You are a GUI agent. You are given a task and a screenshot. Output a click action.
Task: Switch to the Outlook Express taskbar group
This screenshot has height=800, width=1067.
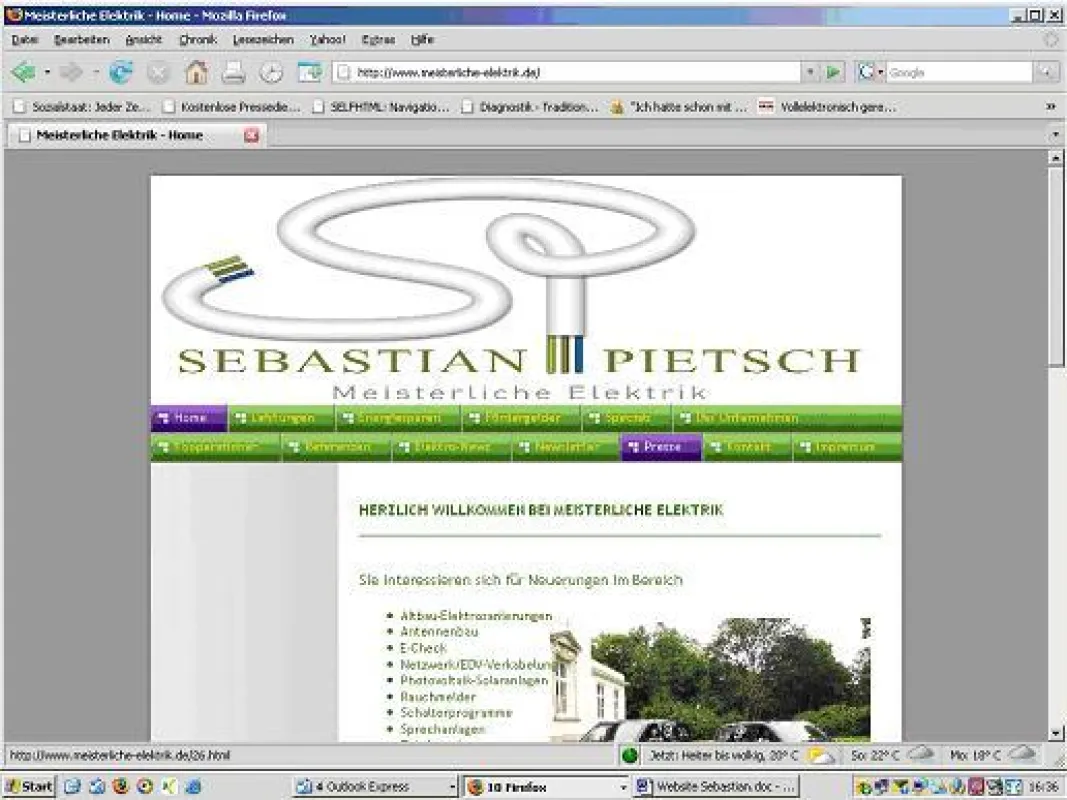coord(375,787)
